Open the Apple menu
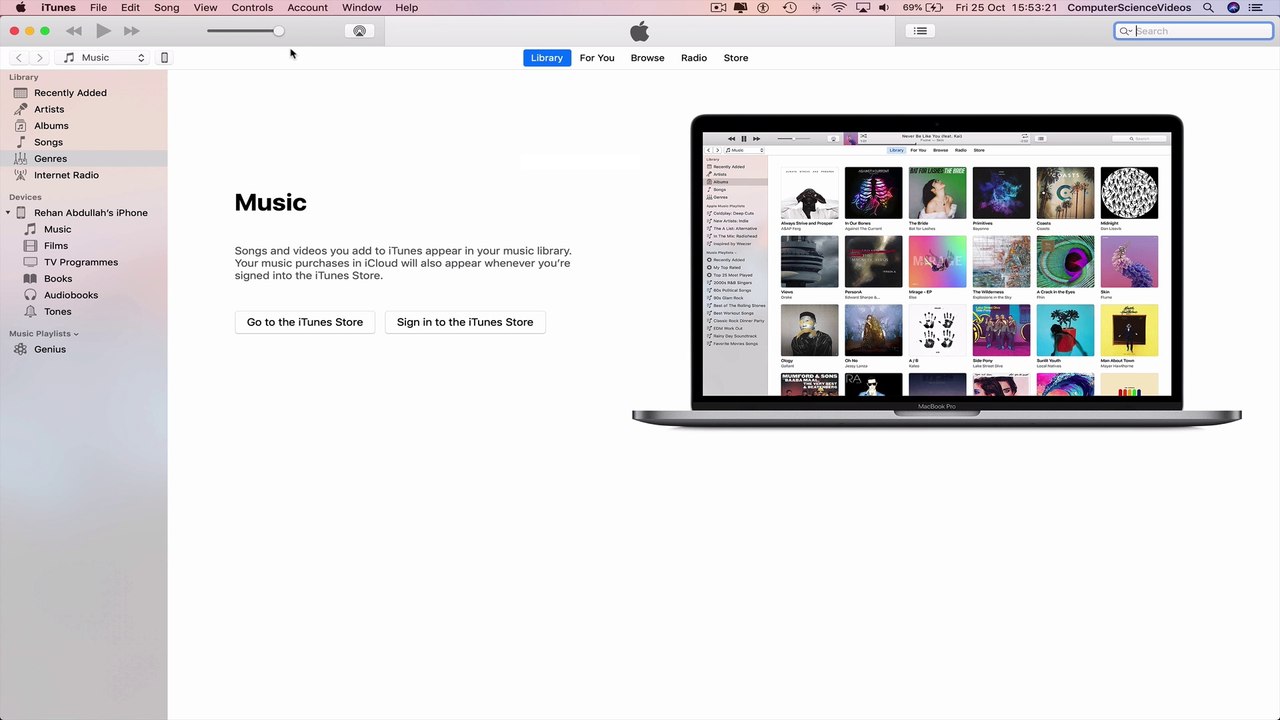Screen dimensions: 1280x720 point(20,8)
